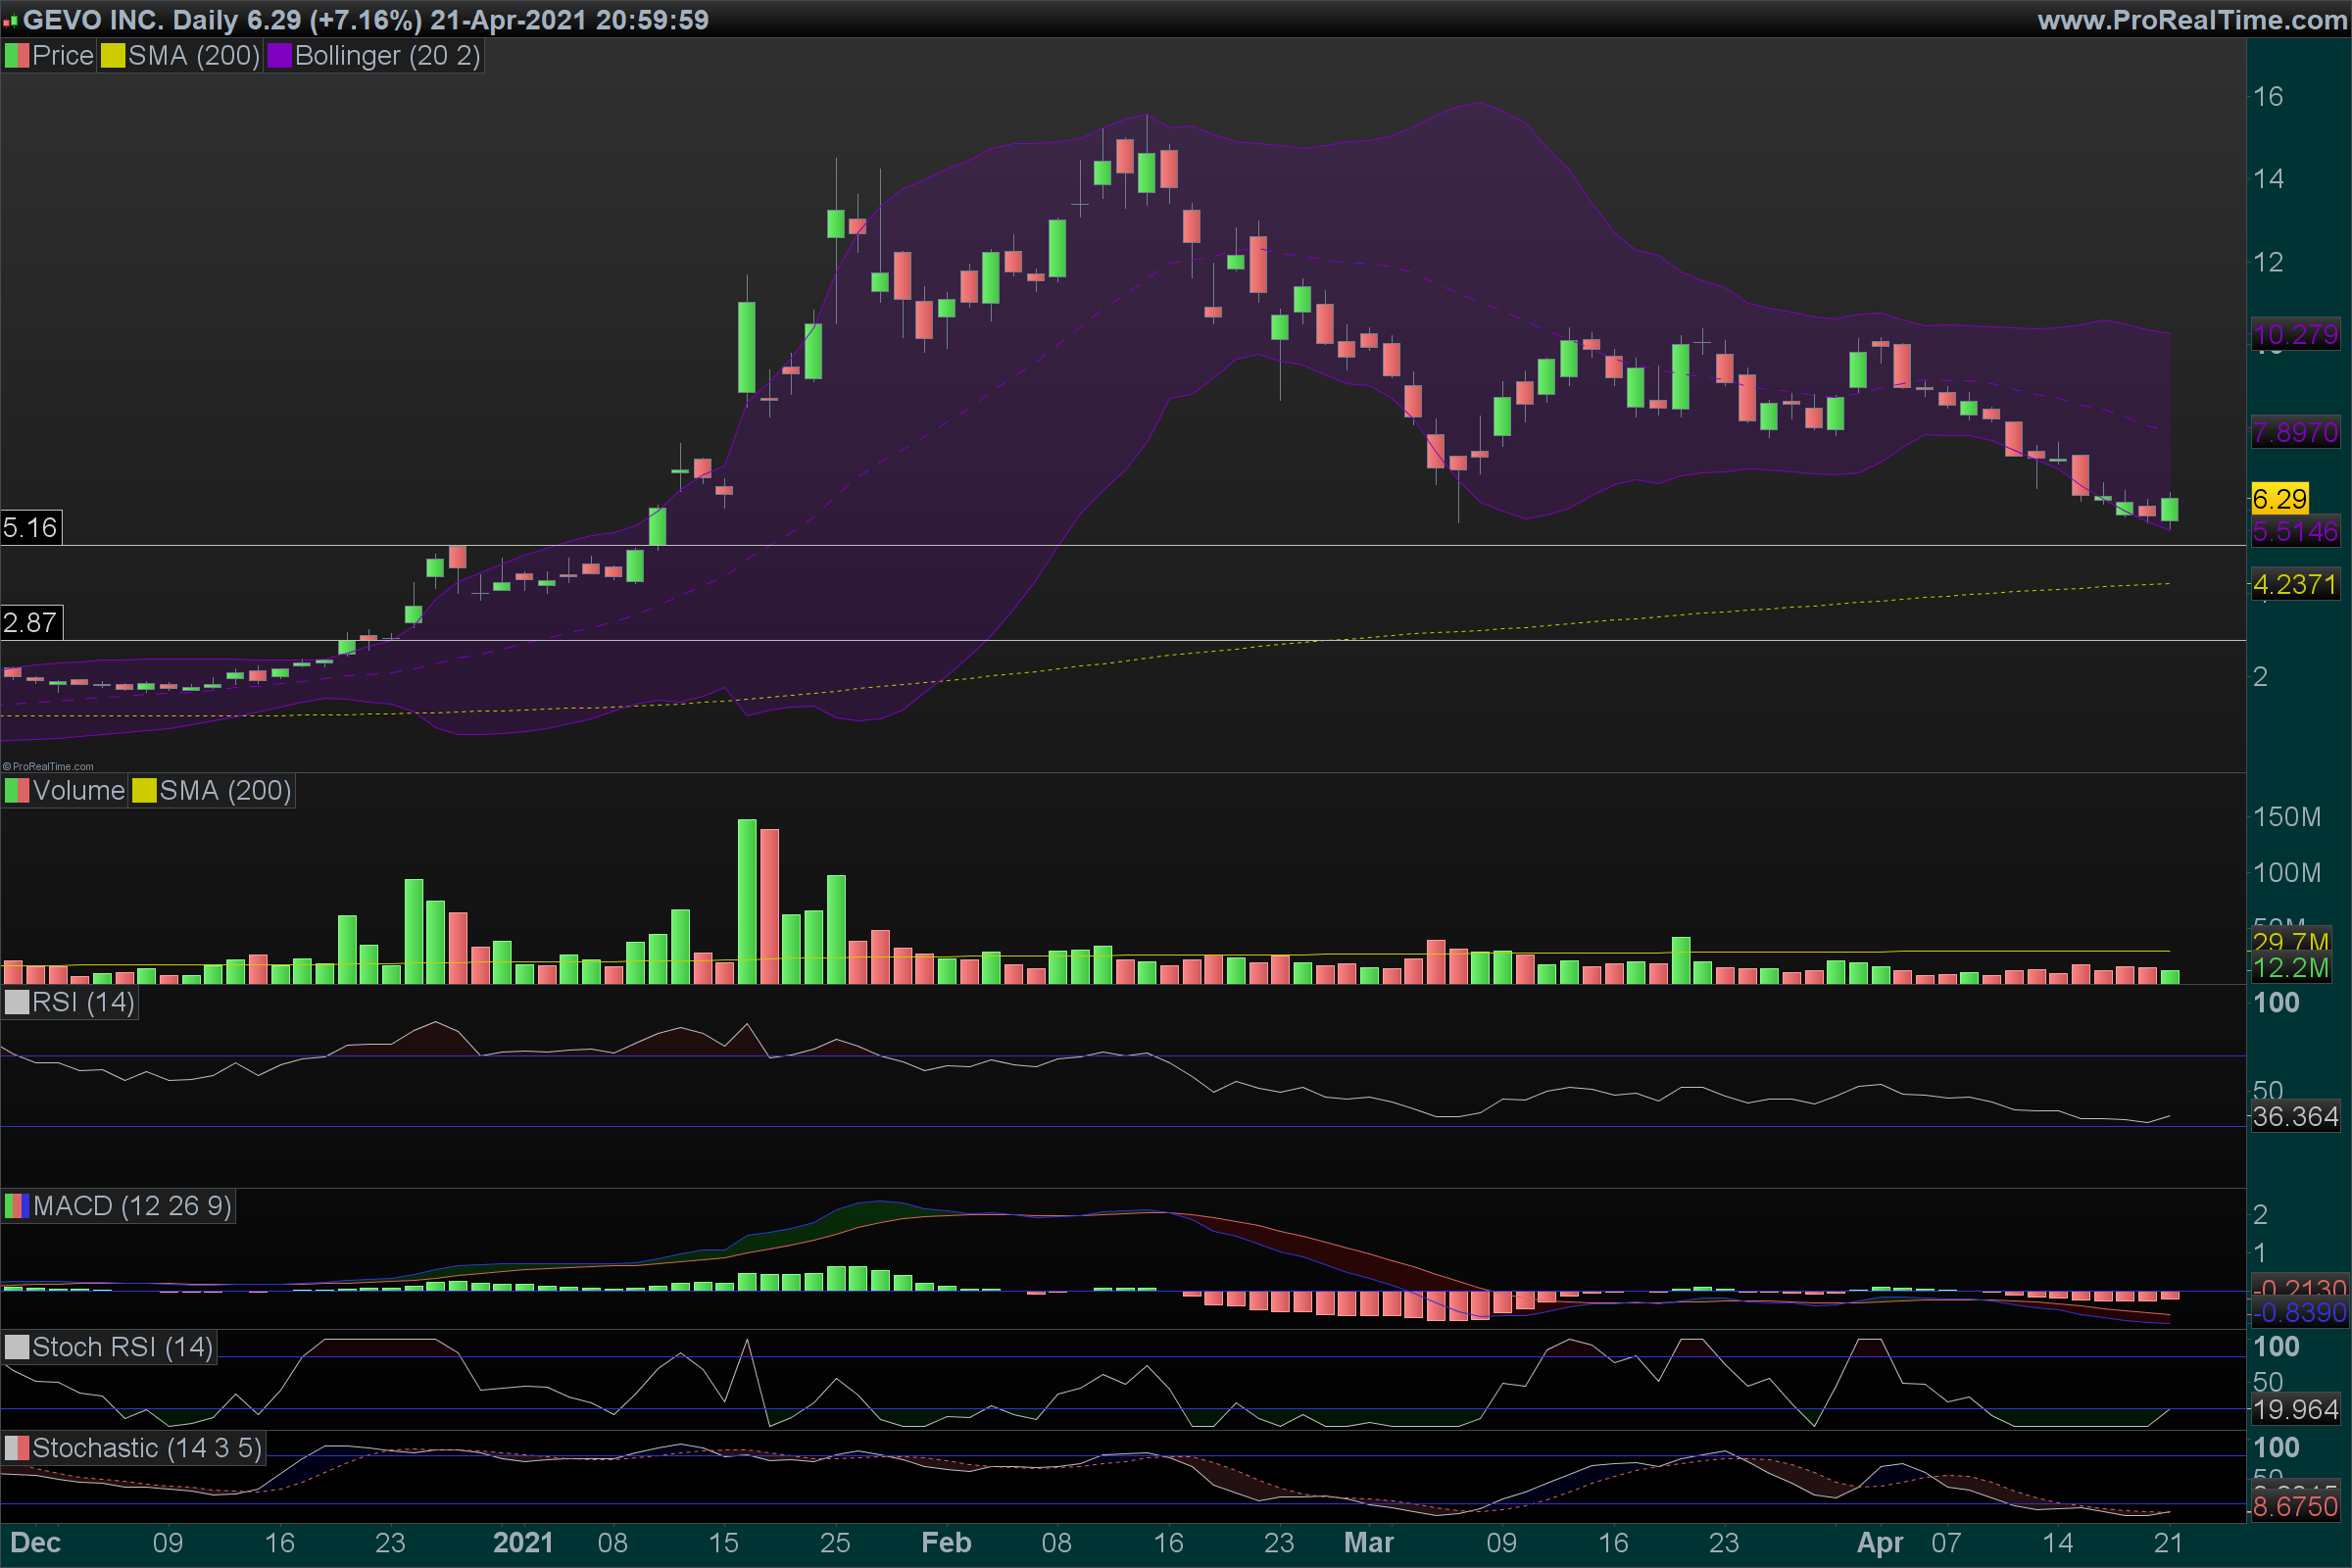The height and width of the screenshot is (1568, 2352).
Task: Click the Stochastic (14 3 5) label
Action: [x=146, y=1448]
